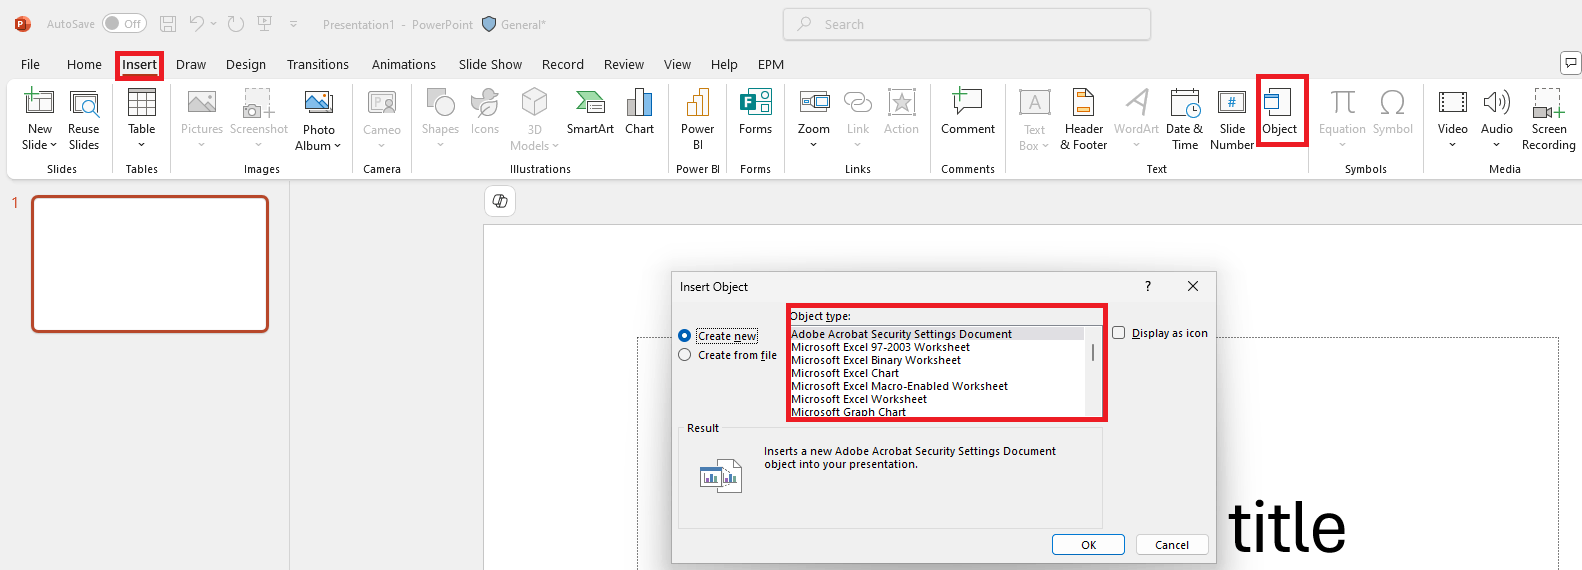Open Header & Footer settings
The height and width of the screenshot is (570, 1582).
1083,119
